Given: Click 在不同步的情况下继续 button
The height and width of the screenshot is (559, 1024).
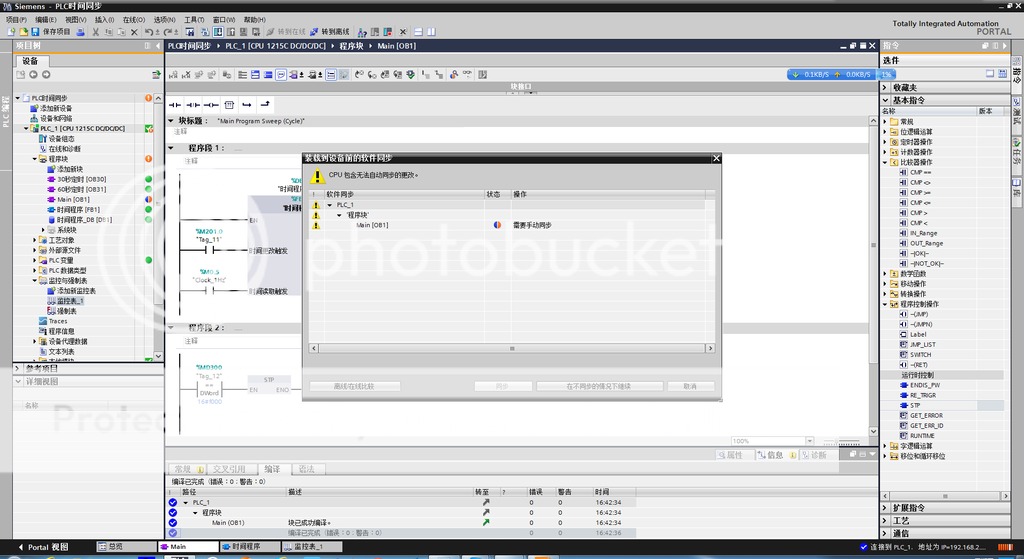Looking at the screenshot, I should [x=598, y=386].
